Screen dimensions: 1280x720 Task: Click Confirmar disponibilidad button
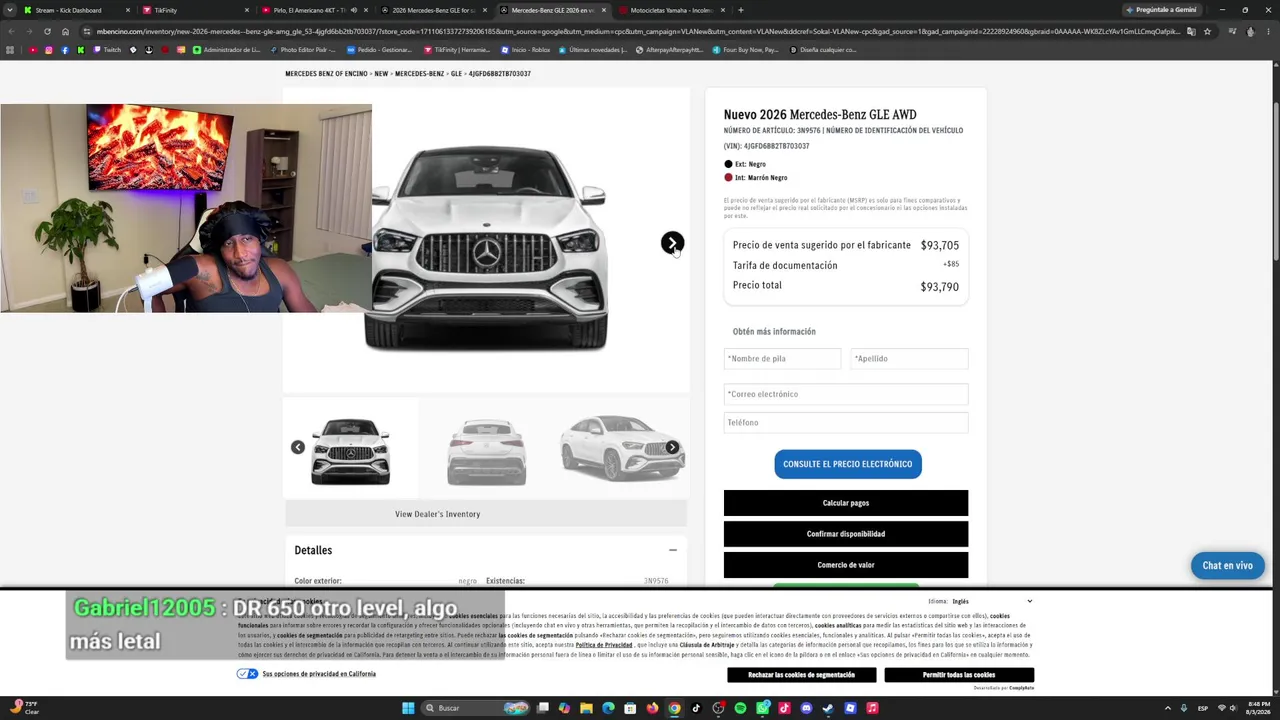point(846,534)
